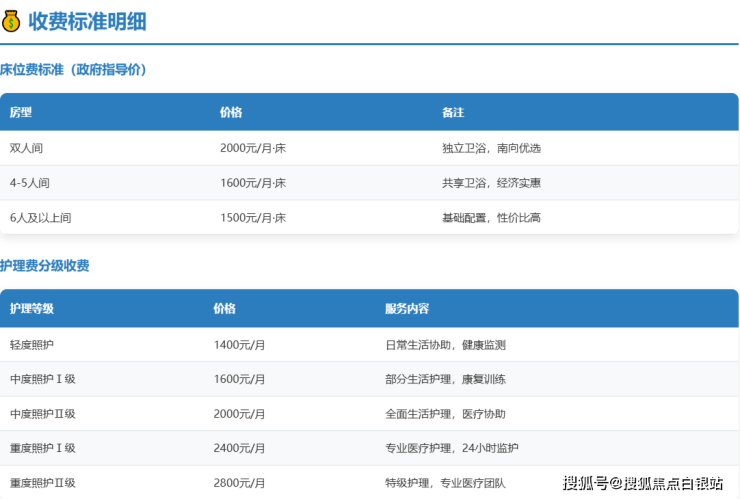Click the 2000元/月·床 price cell

point(253,148)
